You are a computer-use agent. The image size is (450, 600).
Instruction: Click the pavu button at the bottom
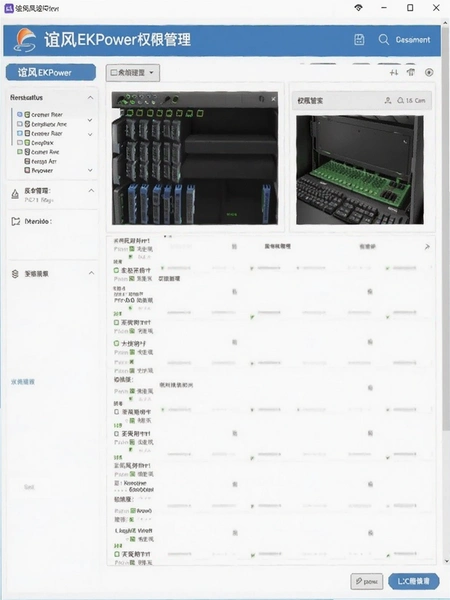366,581
